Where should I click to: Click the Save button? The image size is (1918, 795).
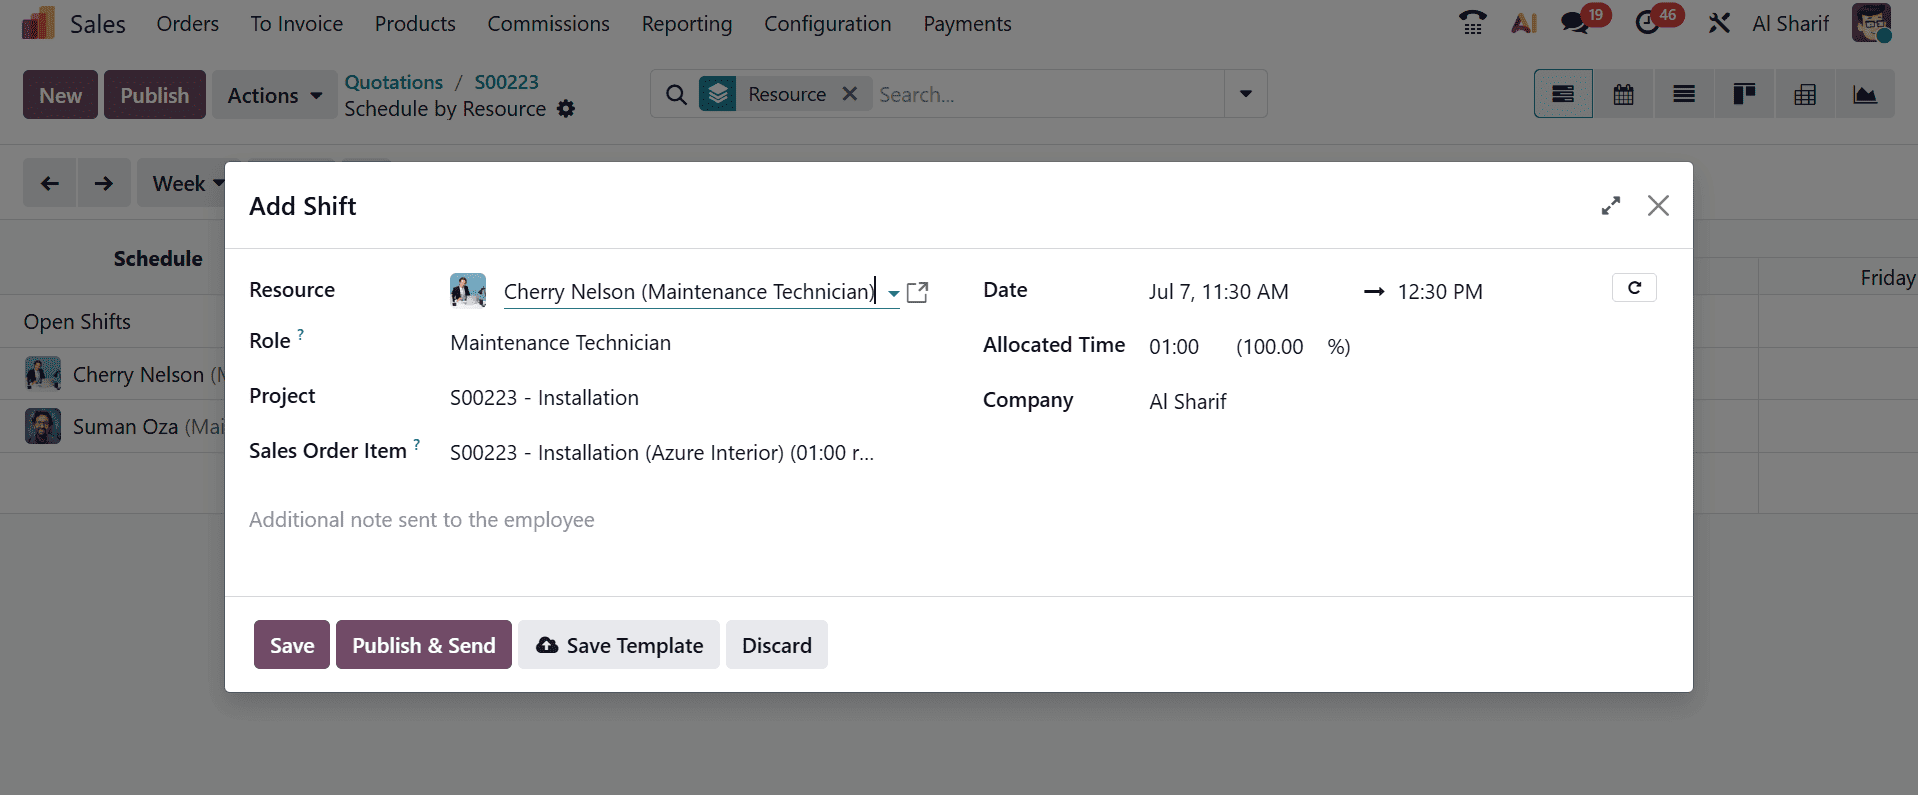click(x=292, y=645)
